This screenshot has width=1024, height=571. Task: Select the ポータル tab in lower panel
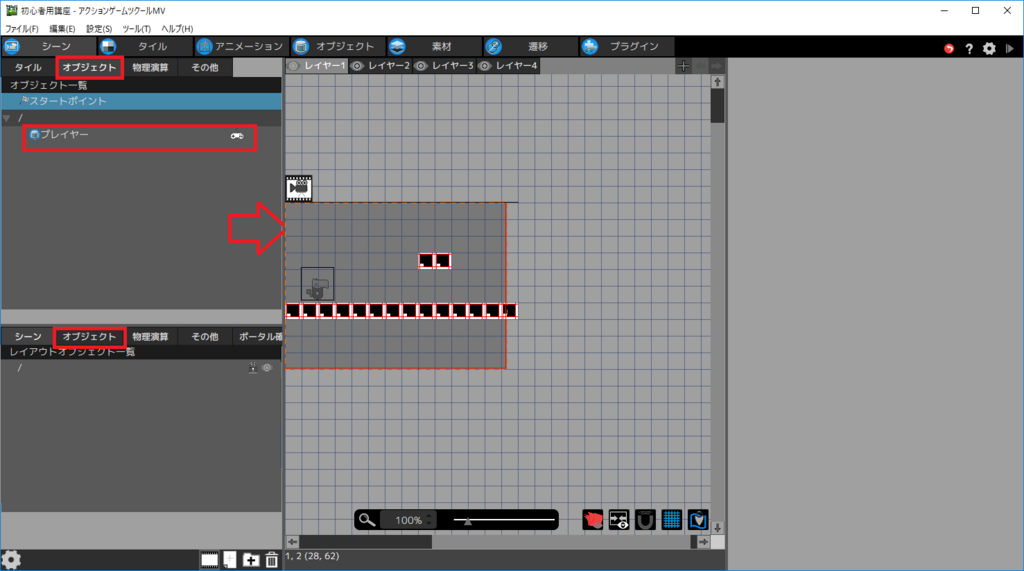[x=259, y=336]
